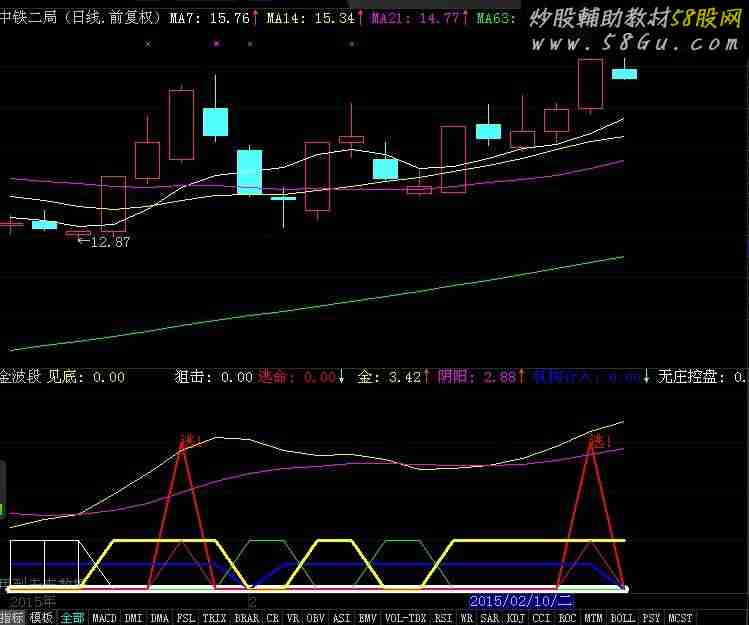This screenshot has width=749, height=625.
Task: Click the 2015年 year label on the time axis
Action: pos(32,602)
